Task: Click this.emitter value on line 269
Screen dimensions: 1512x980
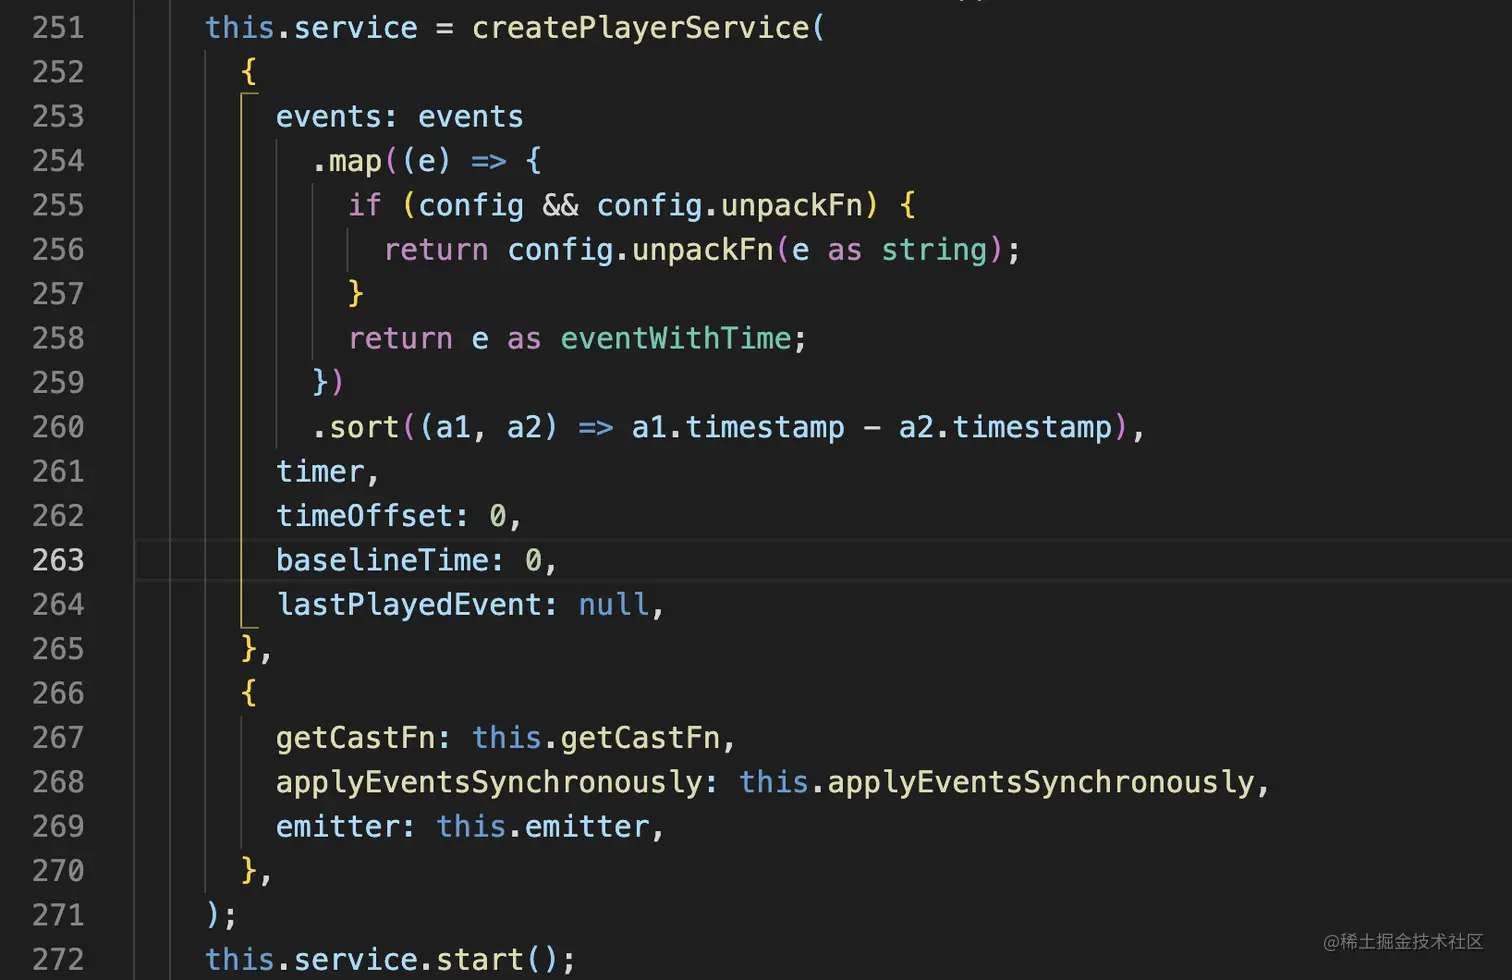Action: [x=543, y=826]
